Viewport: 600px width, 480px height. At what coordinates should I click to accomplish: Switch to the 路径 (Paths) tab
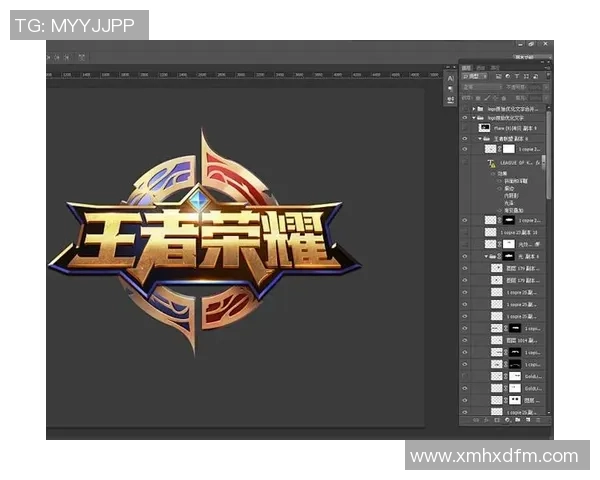pyautogui.click(x=495, y=68)
